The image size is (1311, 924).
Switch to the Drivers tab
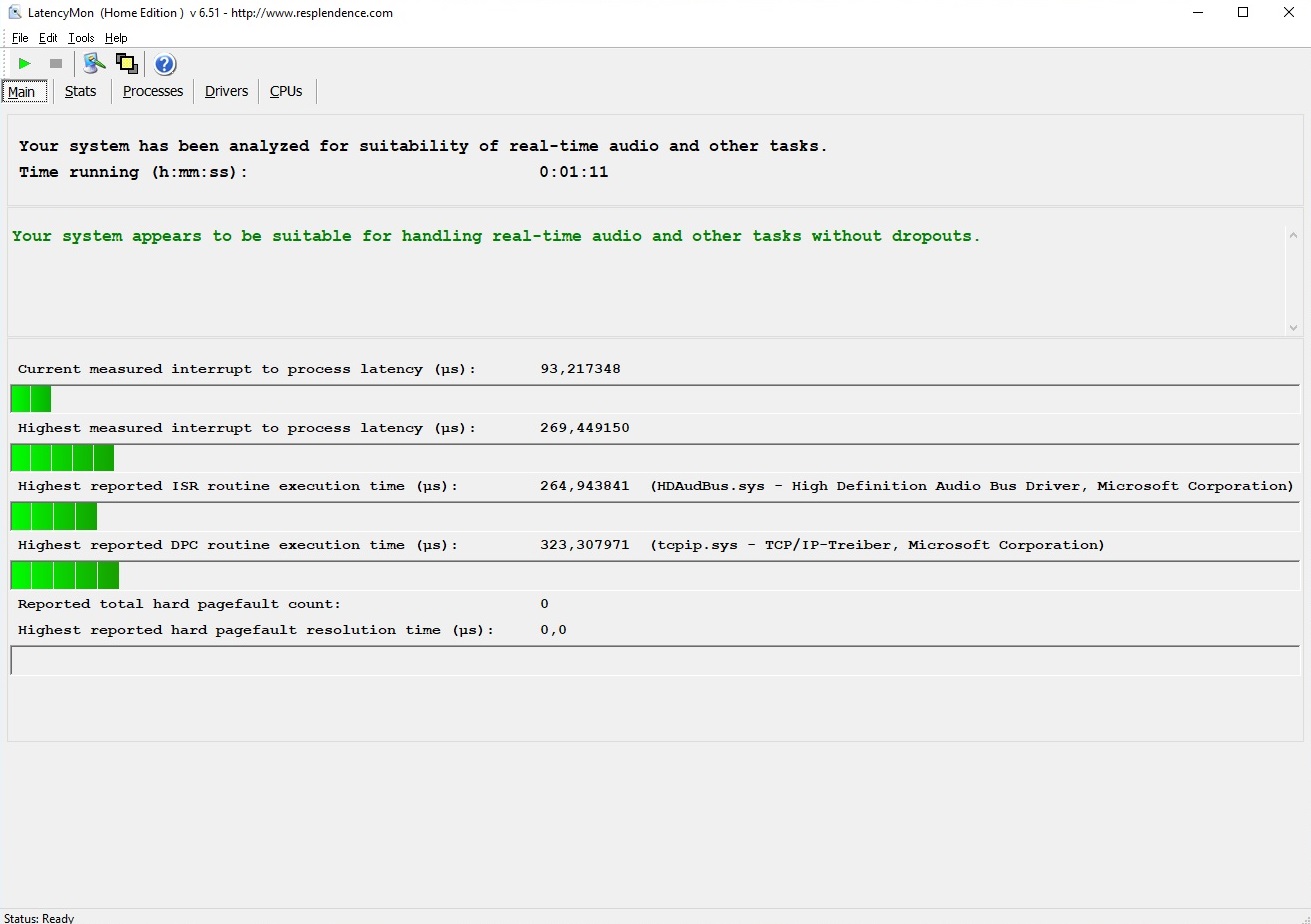[x=226, y=91]
